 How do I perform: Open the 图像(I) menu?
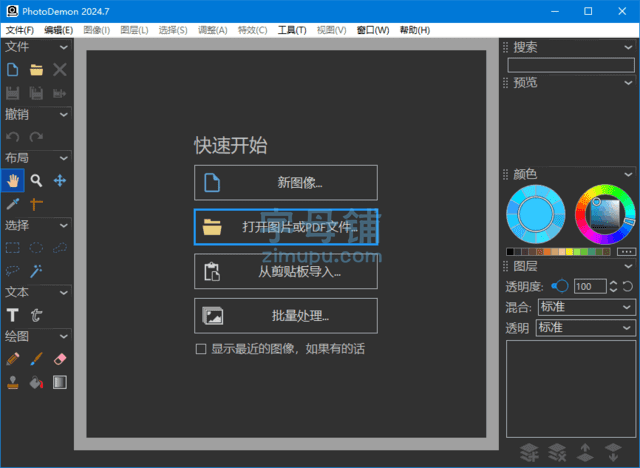(x=97, y=30)
